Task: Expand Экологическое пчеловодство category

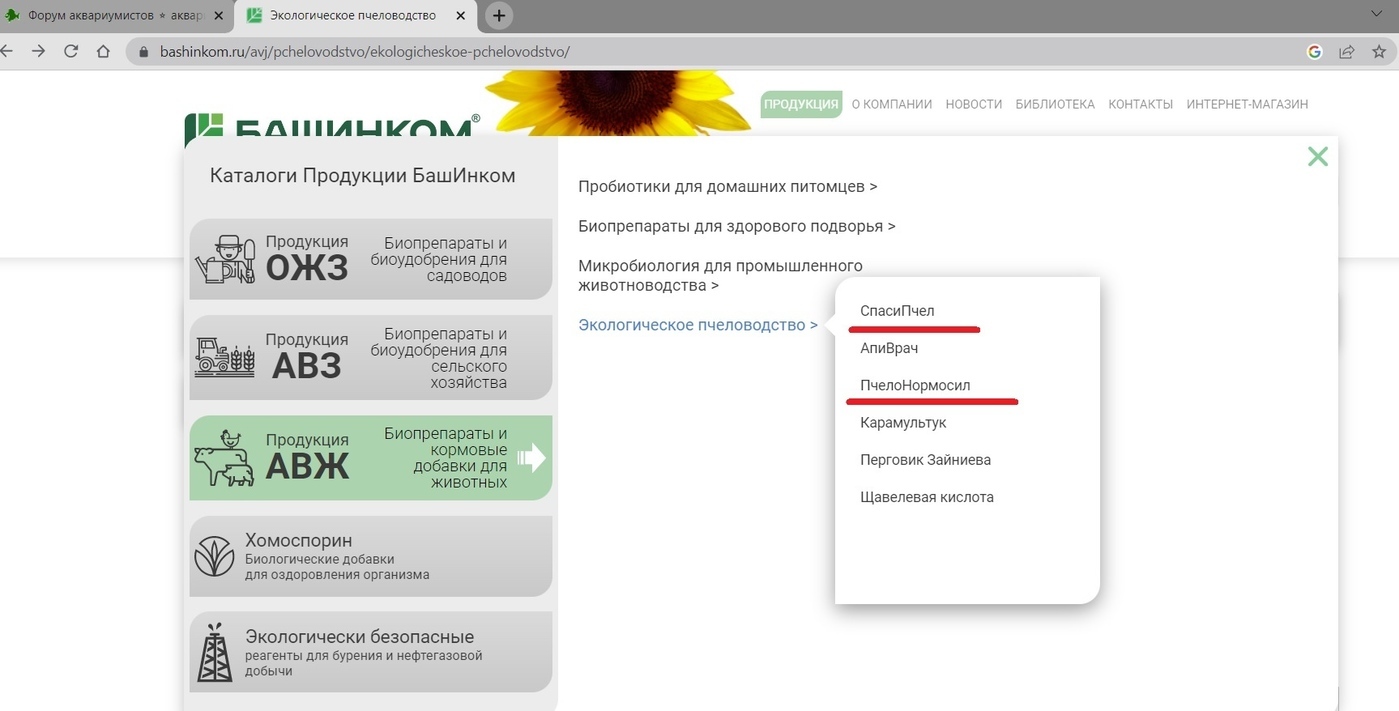Action: (x=698, y=325)
